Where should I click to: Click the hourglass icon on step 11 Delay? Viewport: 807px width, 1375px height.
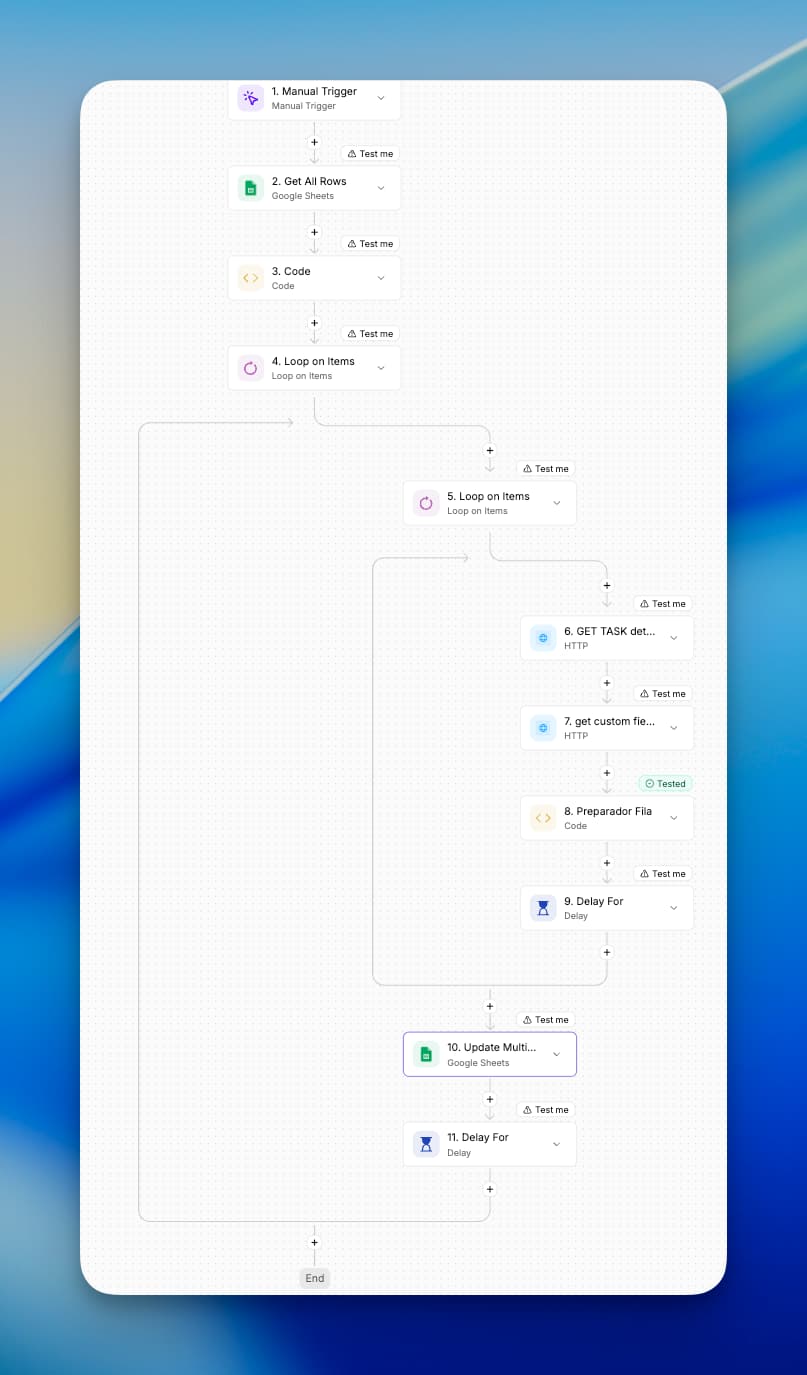[x=426, y=1144]
